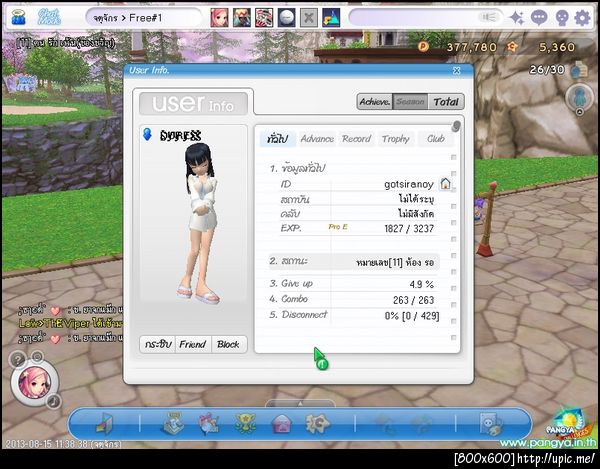Open the Club tab
This screenshot has height=469, width=600.
tap(435, 139)
